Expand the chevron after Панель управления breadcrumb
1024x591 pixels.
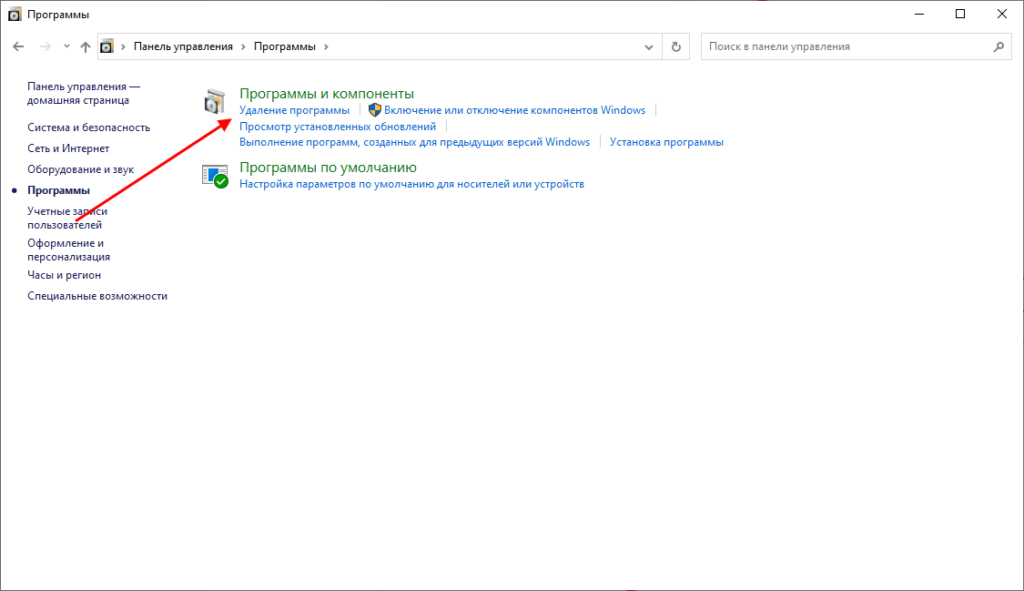[244, 47]
